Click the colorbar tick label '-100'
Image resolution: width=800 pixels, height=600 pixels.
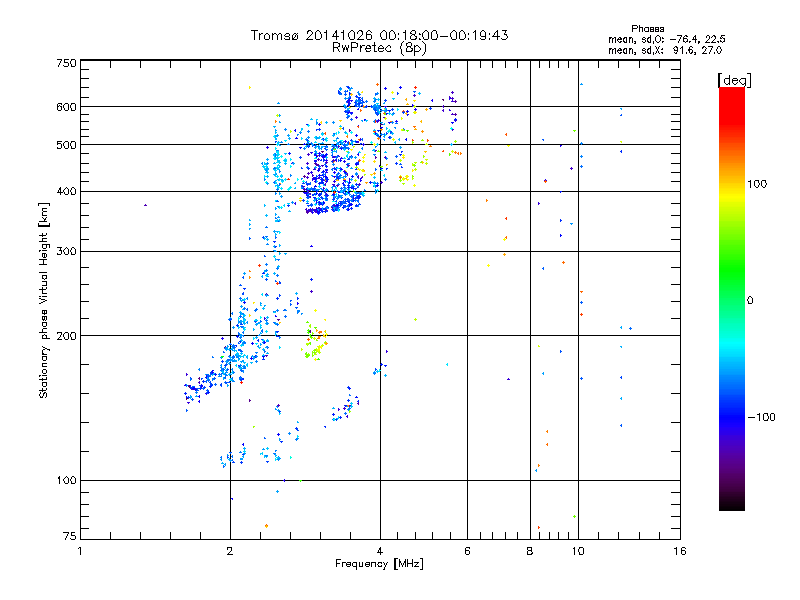coord(761,417)
